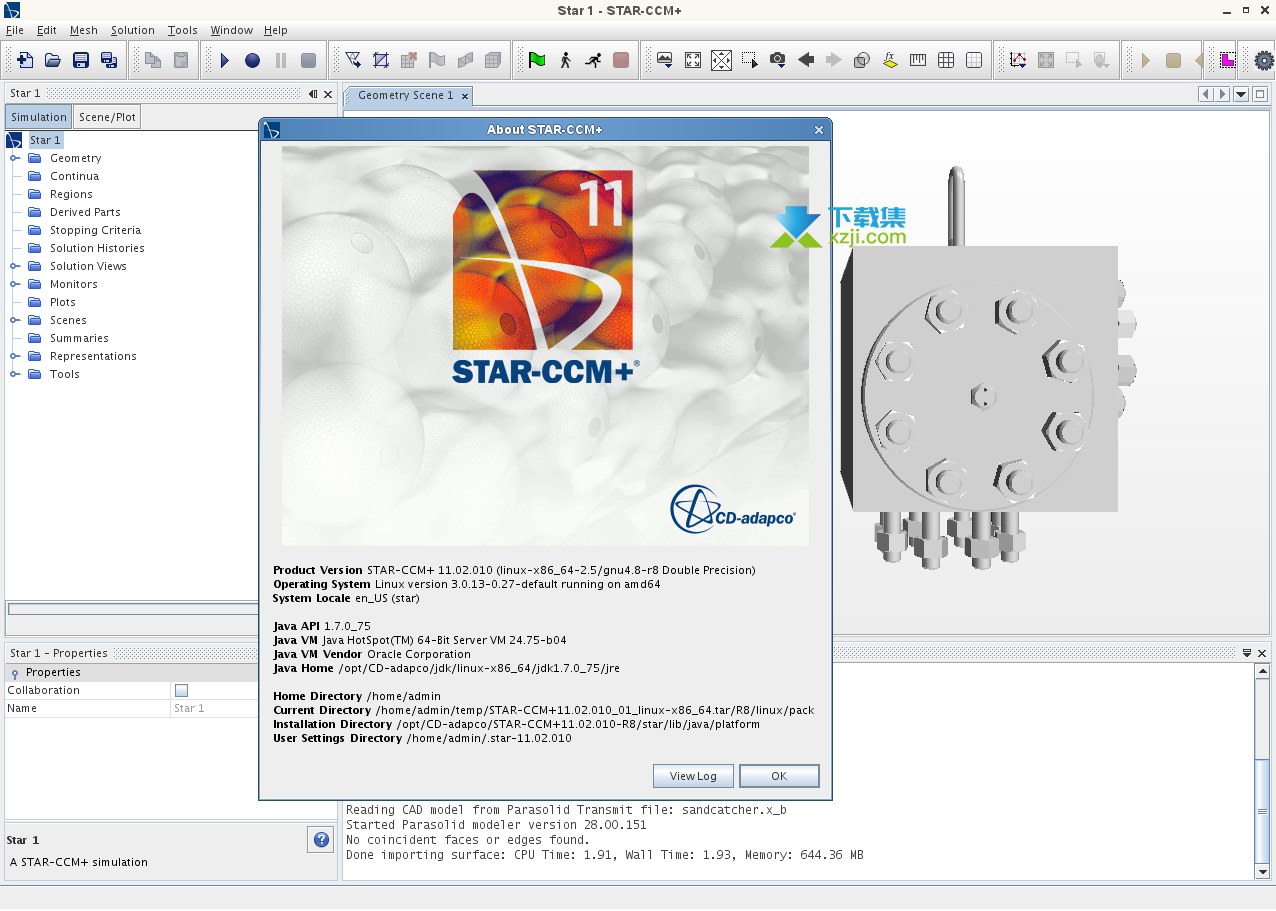Toggle the Collaboration checkbox
Viewport: 1276px width, 911px height.
(181, 690)
